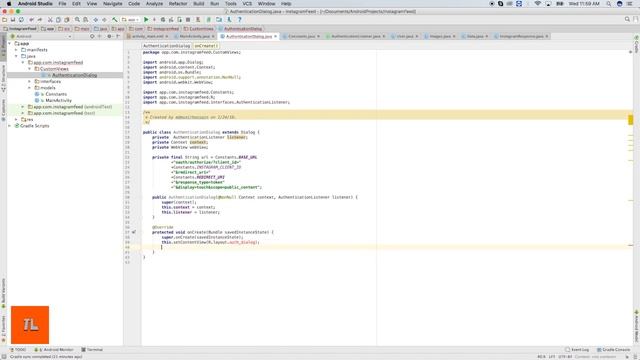Click the Forward navigation arrow icon
640x360 pixels.
[104, 20]
